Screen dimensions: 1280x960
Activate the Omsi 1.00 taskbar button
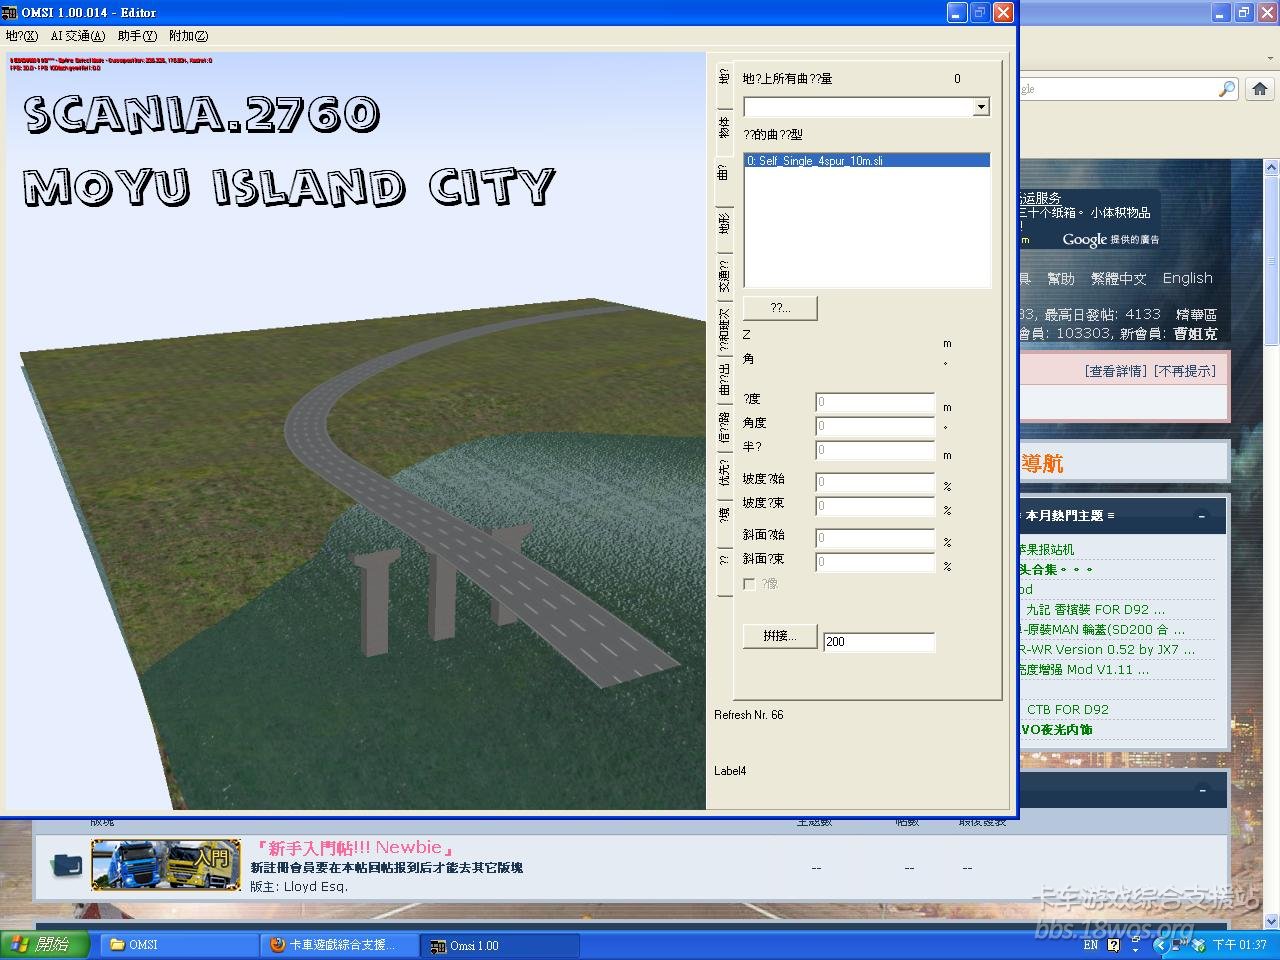(x=500, y=945)
